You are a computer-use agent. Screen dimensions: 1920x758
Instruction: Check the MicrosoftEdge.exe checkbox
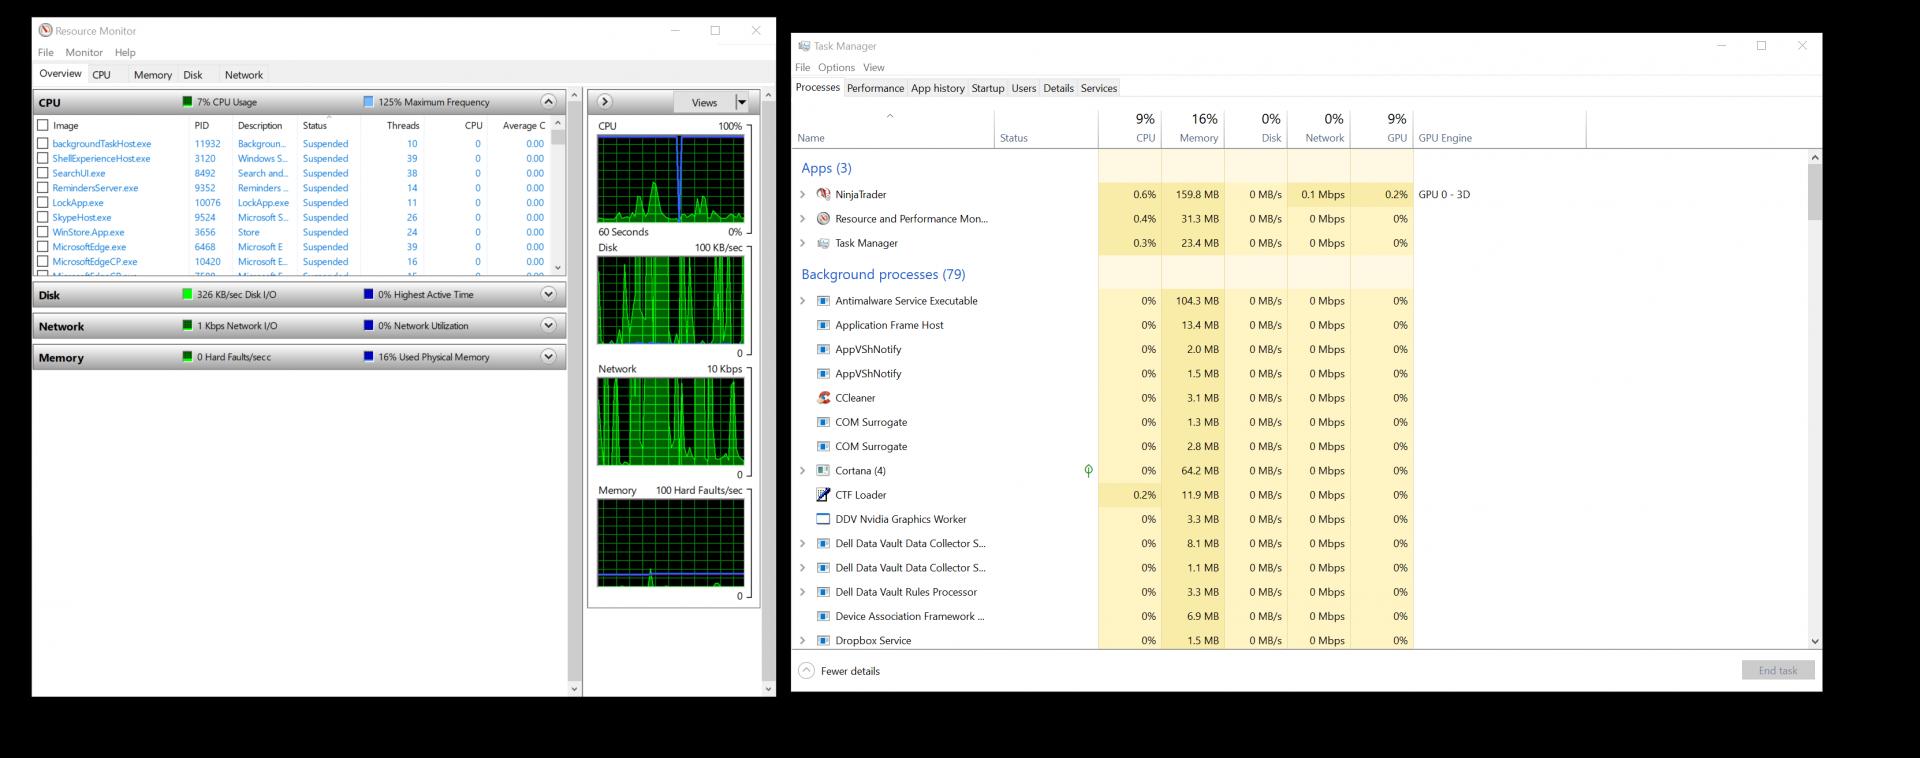pyautogui.click(x=43, y=246)
